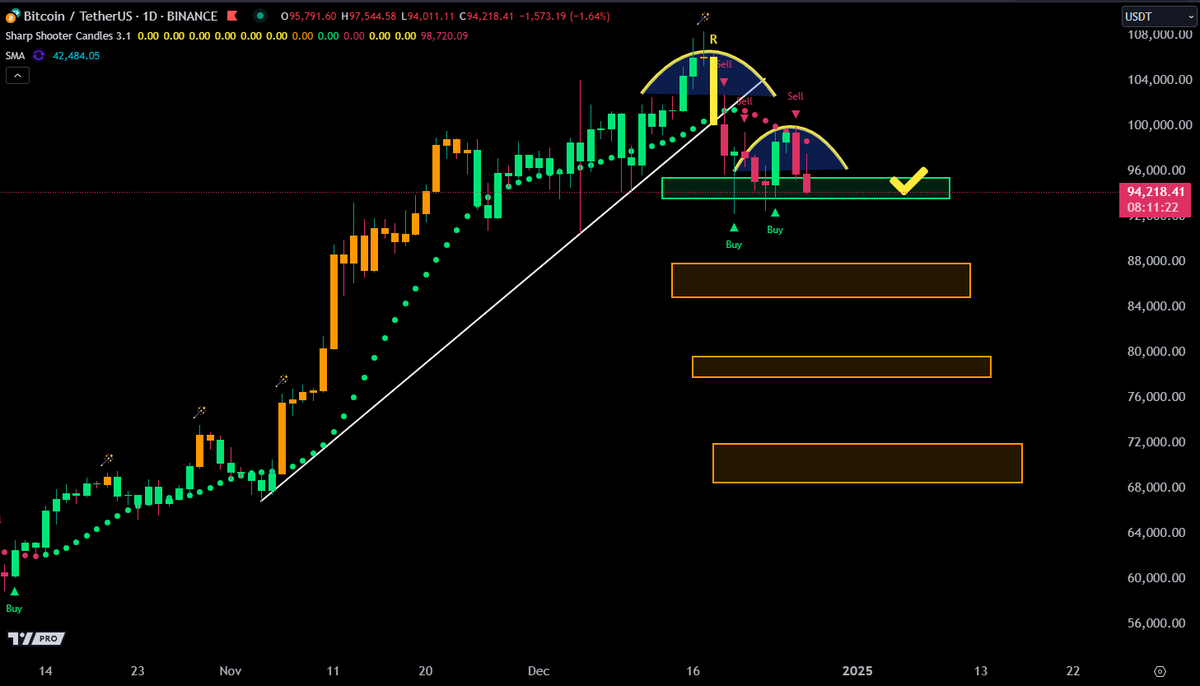Click the 104,000.00 price axis label
The height and width of the screenshot is (686, 1200).
tap(1160, 80)
